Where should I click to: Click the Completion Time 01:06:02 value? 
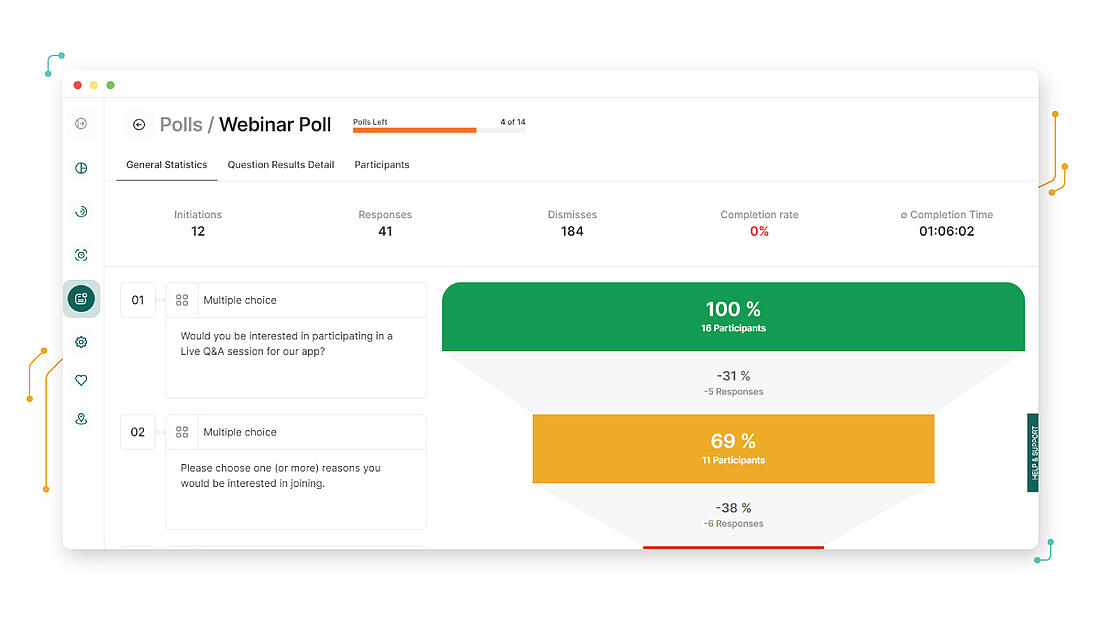946,232
